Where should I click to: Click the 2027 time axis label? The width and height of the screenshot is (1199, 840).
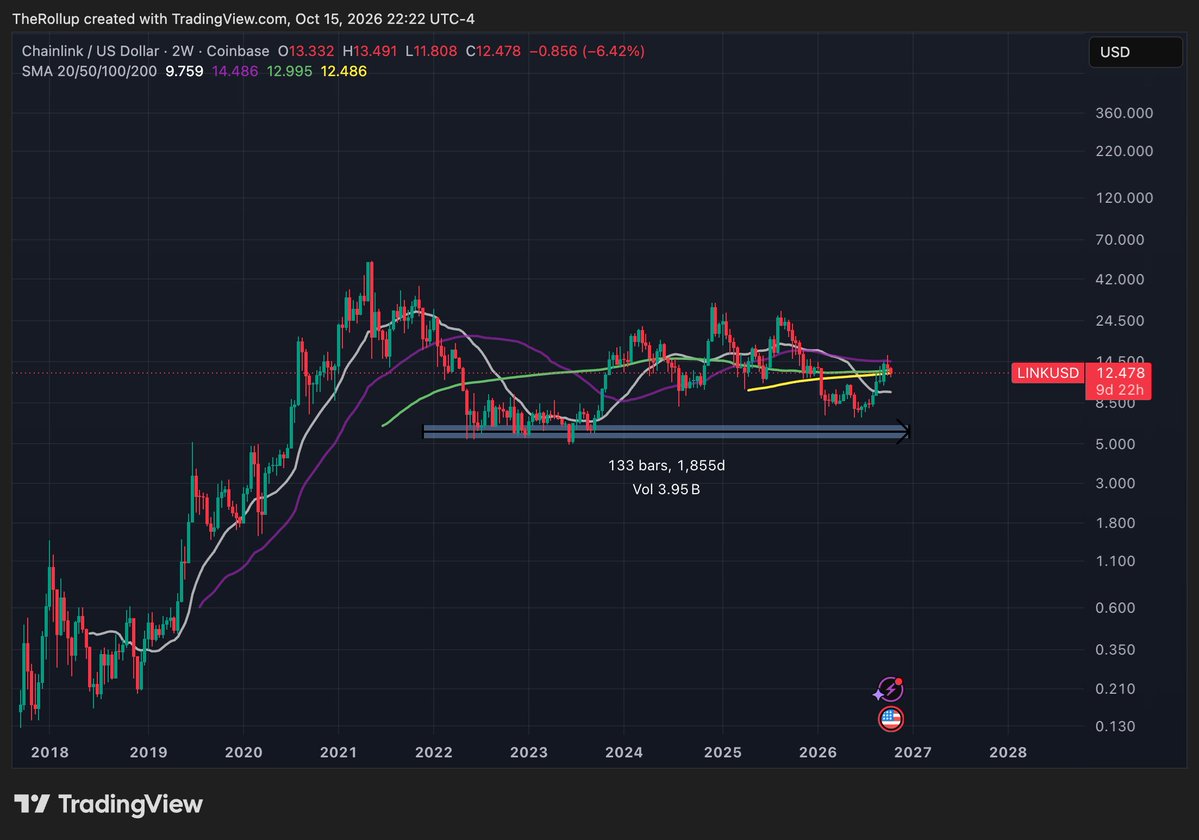click(x=913, y=752)
